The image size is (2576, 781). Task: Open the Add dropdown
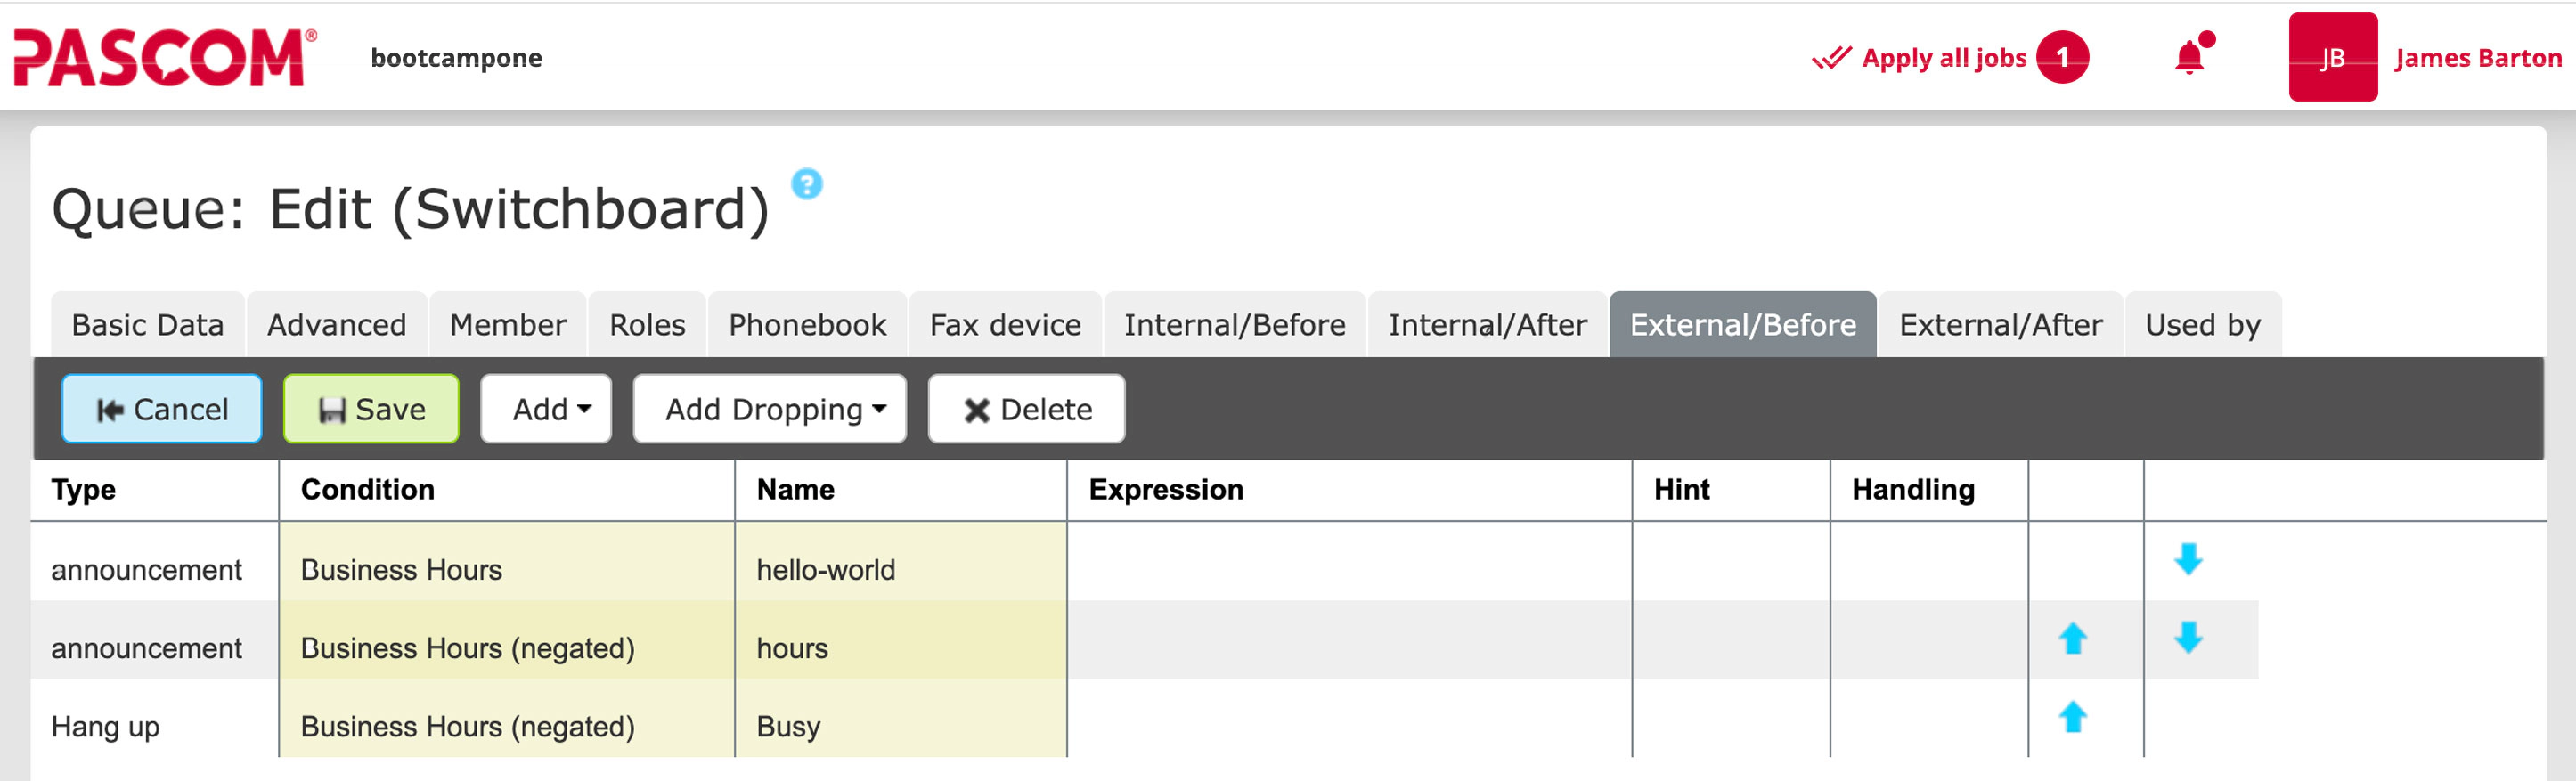coord(546,409)
